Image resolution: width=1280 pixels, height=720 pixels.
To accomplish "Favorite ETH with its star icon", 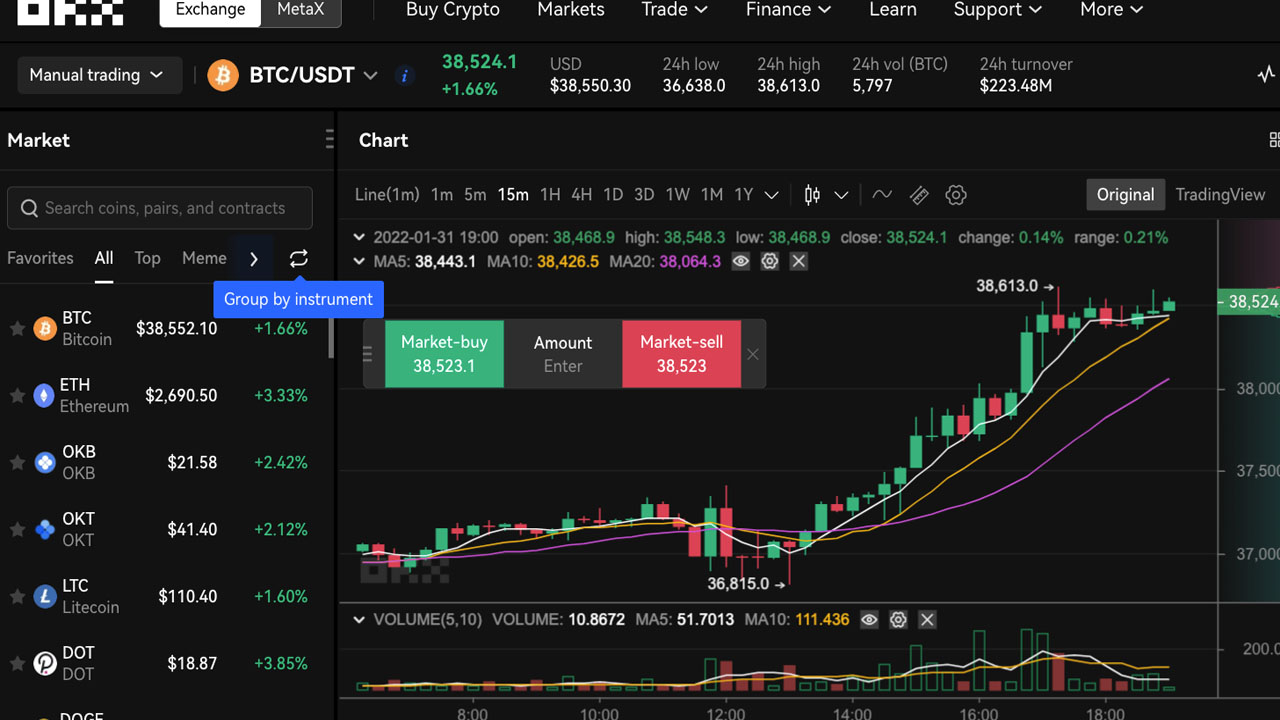I will pos(16,396).
